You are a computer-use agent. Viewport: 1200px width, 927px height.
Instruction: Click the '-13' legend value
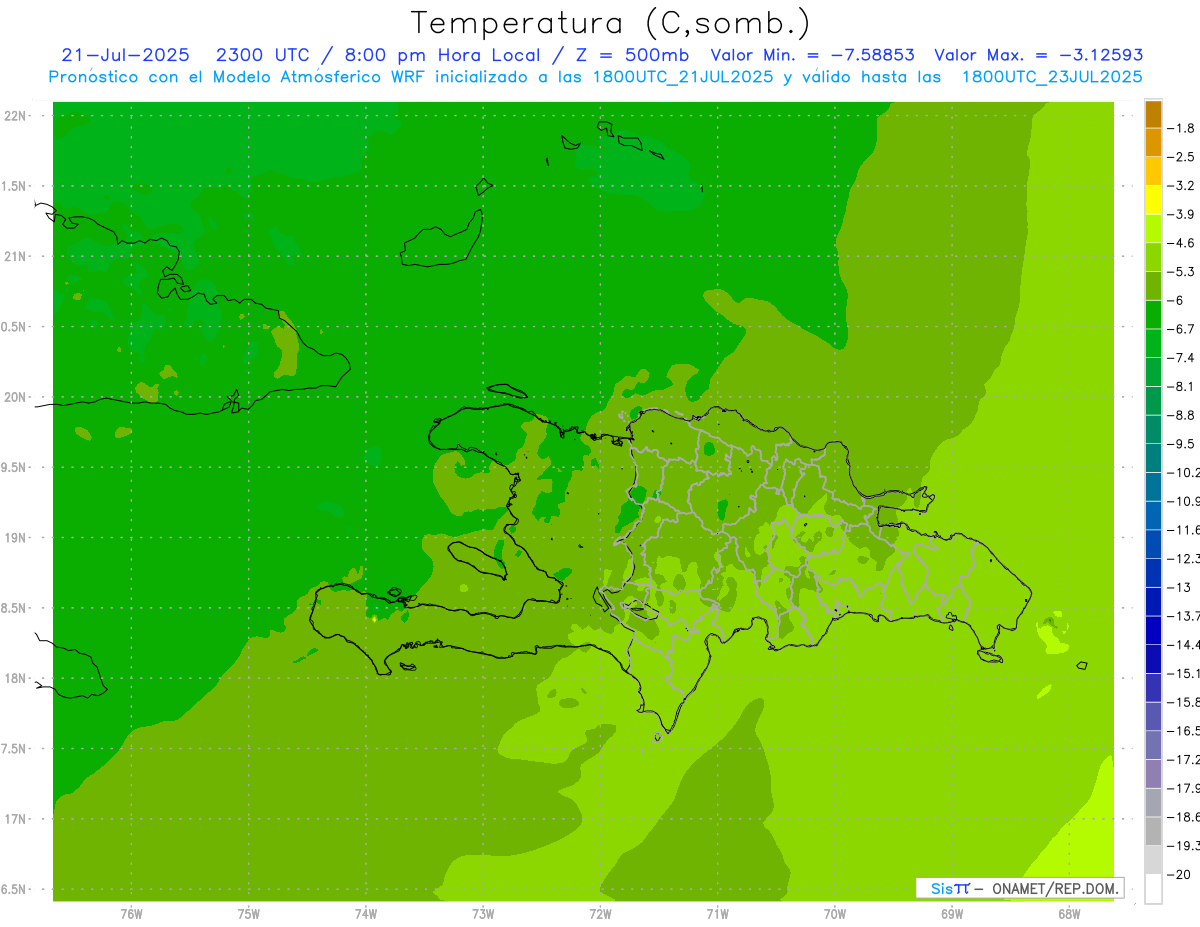tap(1180, 587)
